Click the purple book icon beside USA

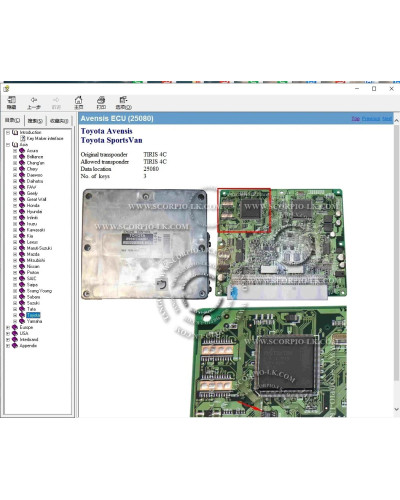15,333
